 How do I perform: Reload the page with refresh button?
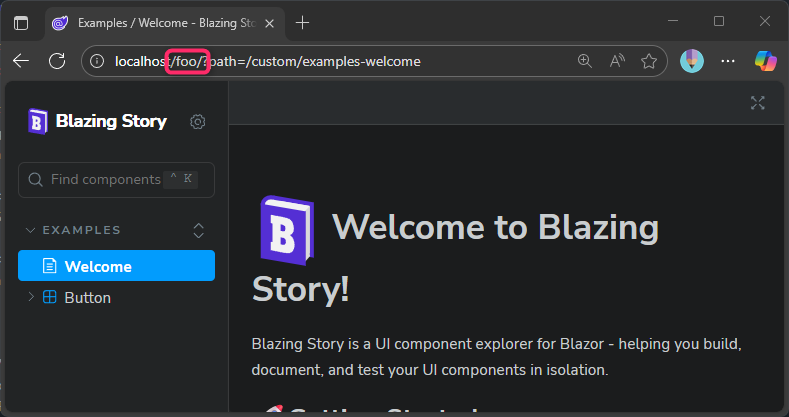click(x=57, y=61)
